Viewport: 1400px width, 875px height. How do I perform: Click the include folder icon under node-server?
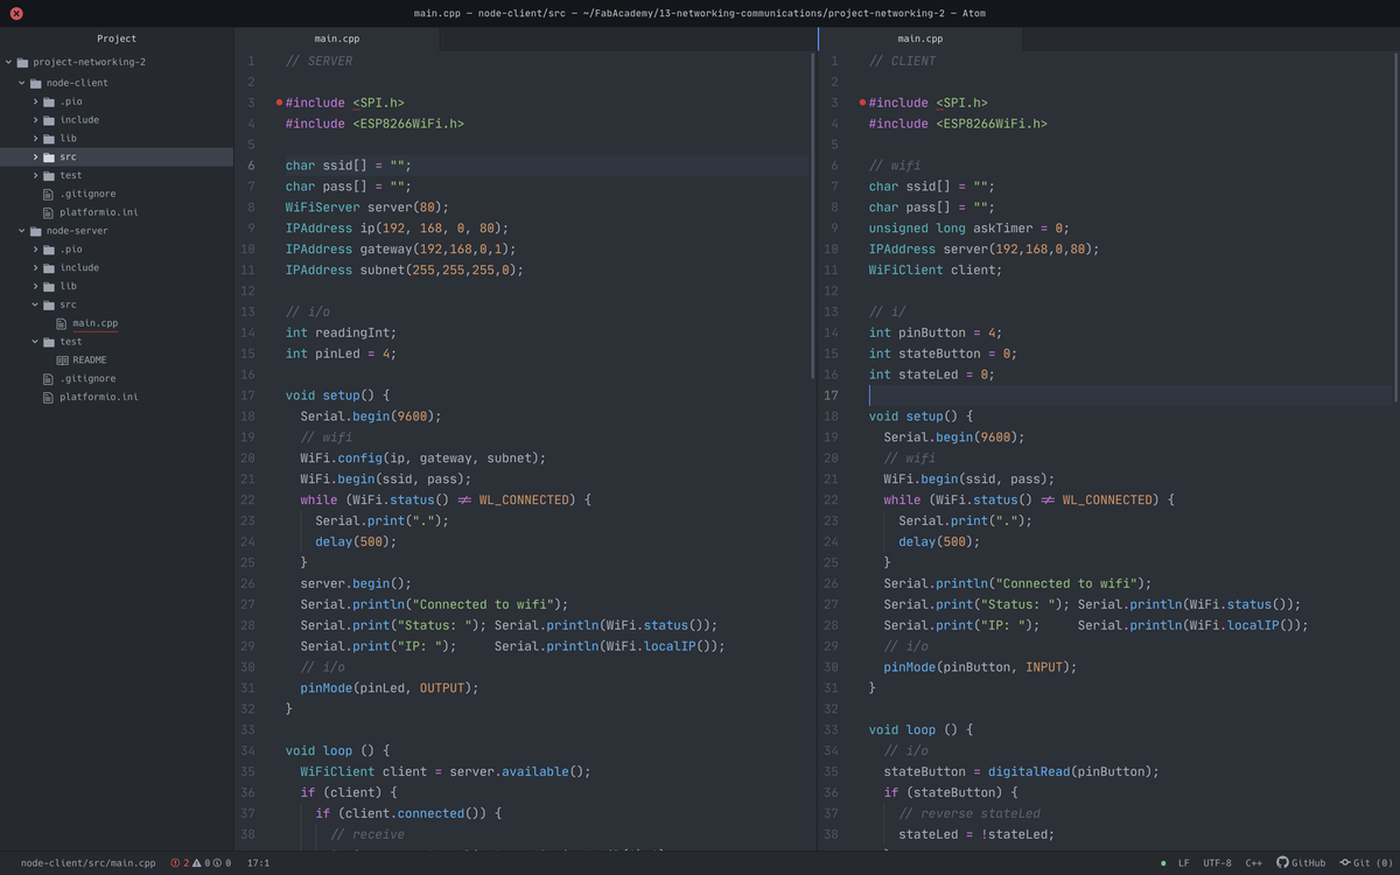point(49,268)
